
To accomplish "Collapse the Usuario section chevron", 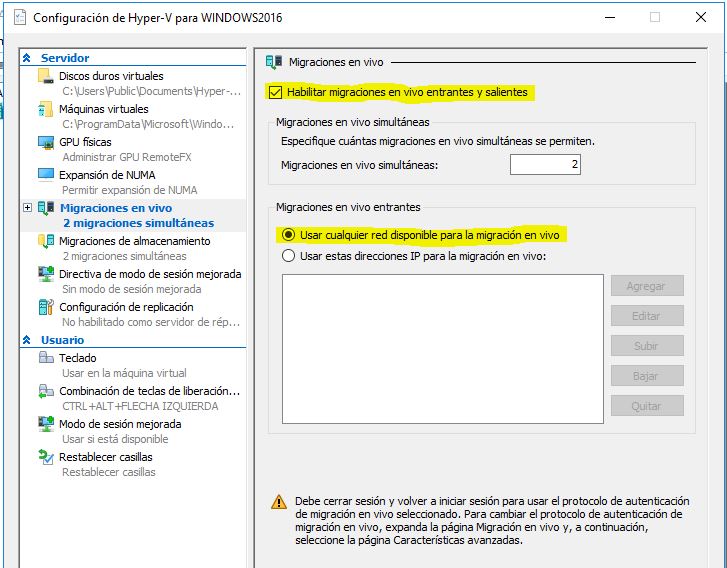I will coord(27,340).
